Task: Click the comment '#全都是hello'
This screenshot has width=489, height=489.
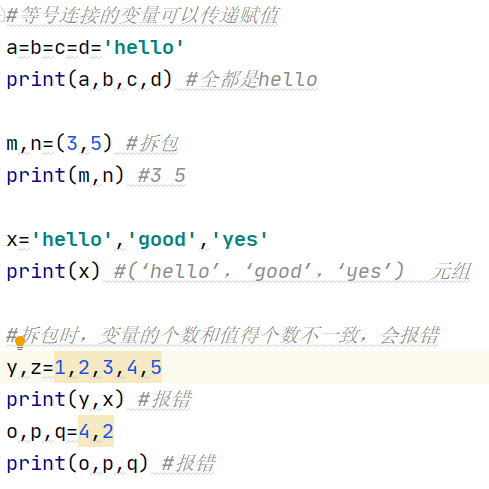Action: click(x=251, y=80)
